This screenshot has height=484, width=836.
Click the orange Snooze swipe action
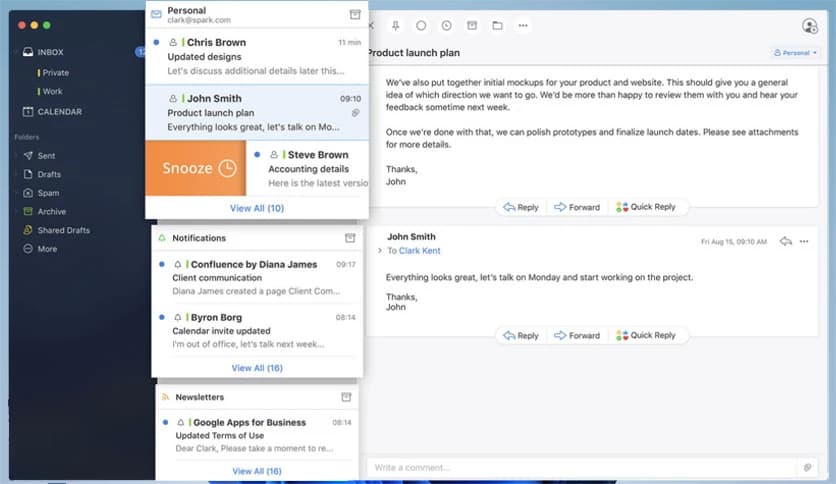pyautogui.click(x=196, y=168)
